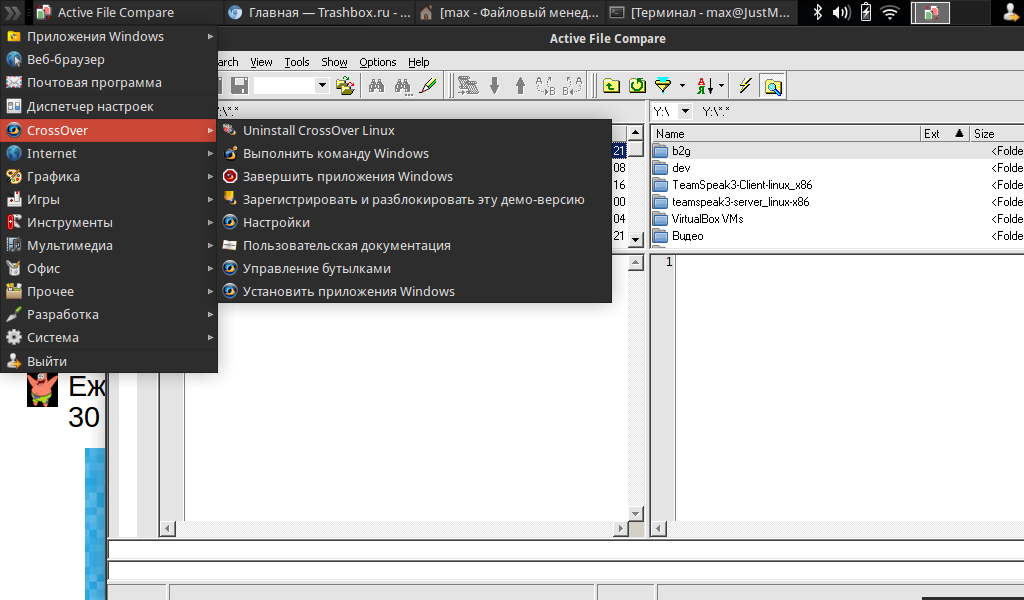Open the sort icon dropdown arrow

721,86
